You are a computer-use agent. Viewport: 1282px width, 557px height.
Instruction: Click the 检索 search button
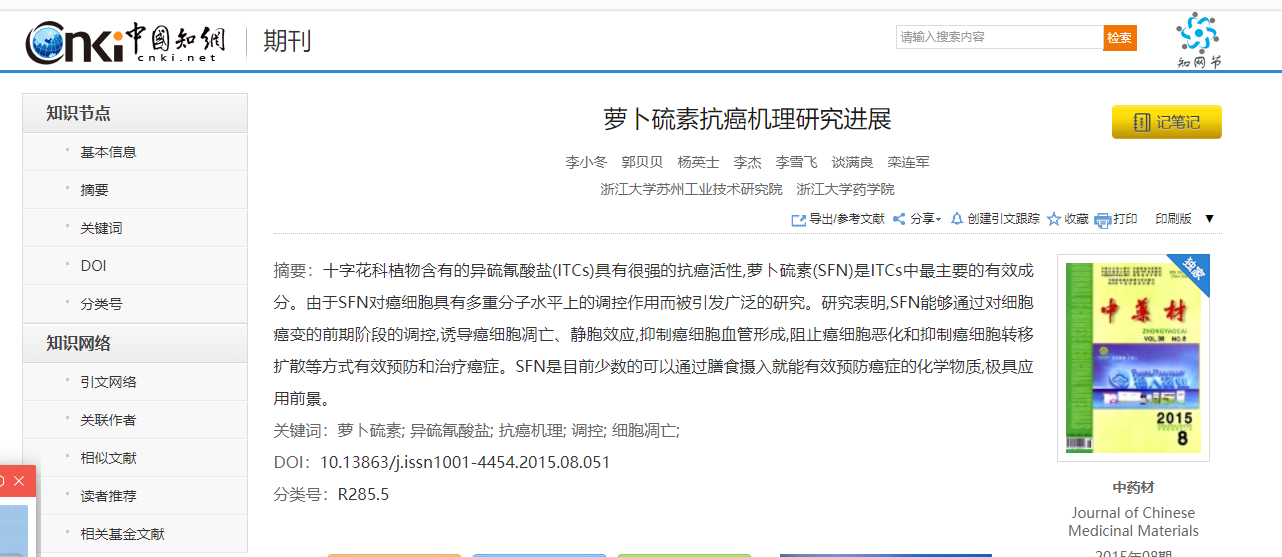coord(1120,38)
